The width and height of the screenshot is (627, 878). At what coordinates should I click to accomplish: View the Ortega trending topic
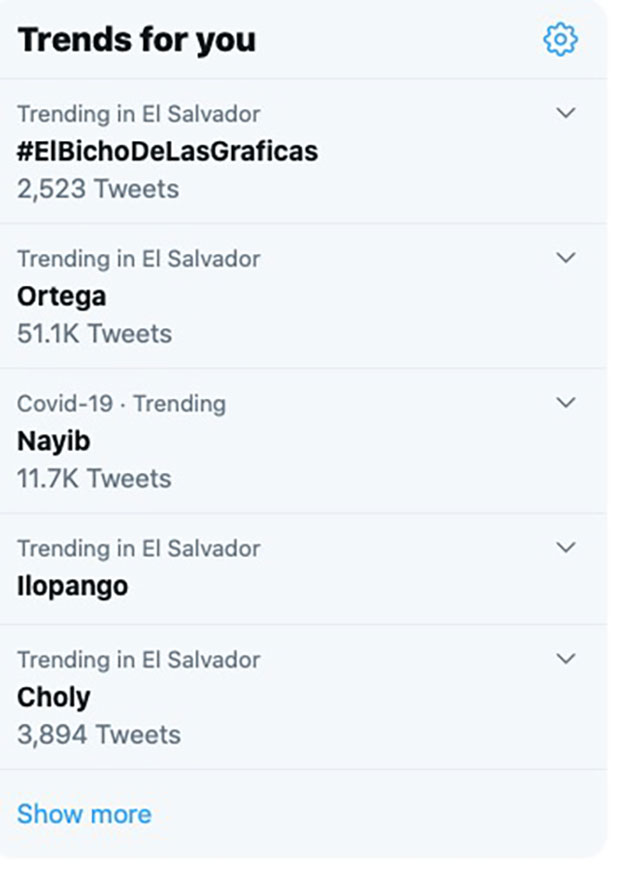click(61, 296)
